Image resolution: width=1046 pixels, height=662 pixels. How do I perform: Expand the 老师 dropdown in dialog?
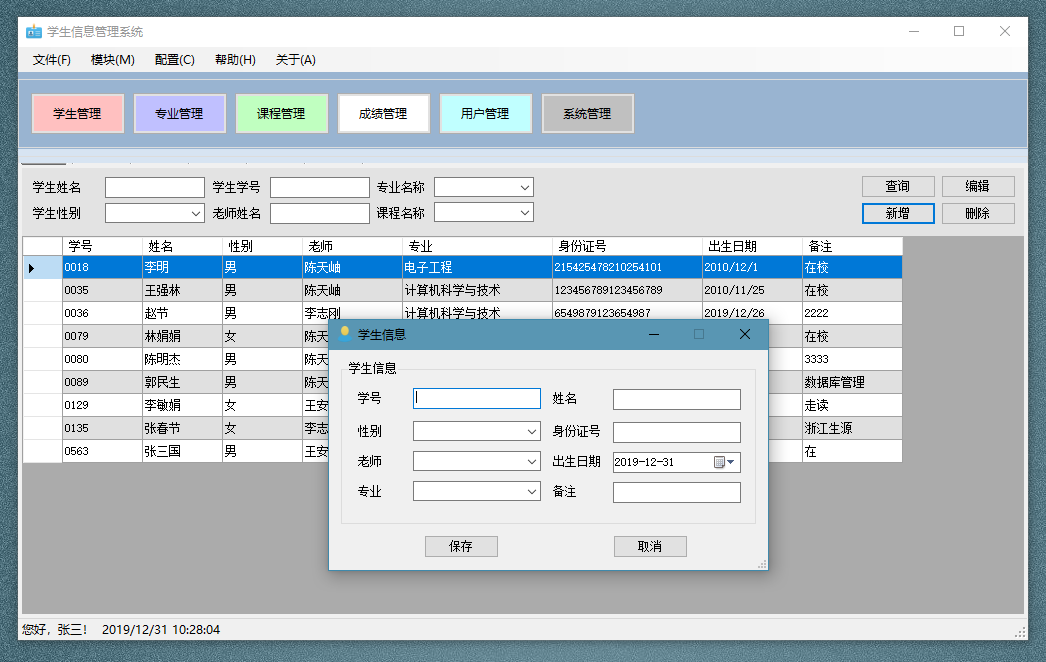click(x=531, y=462)
